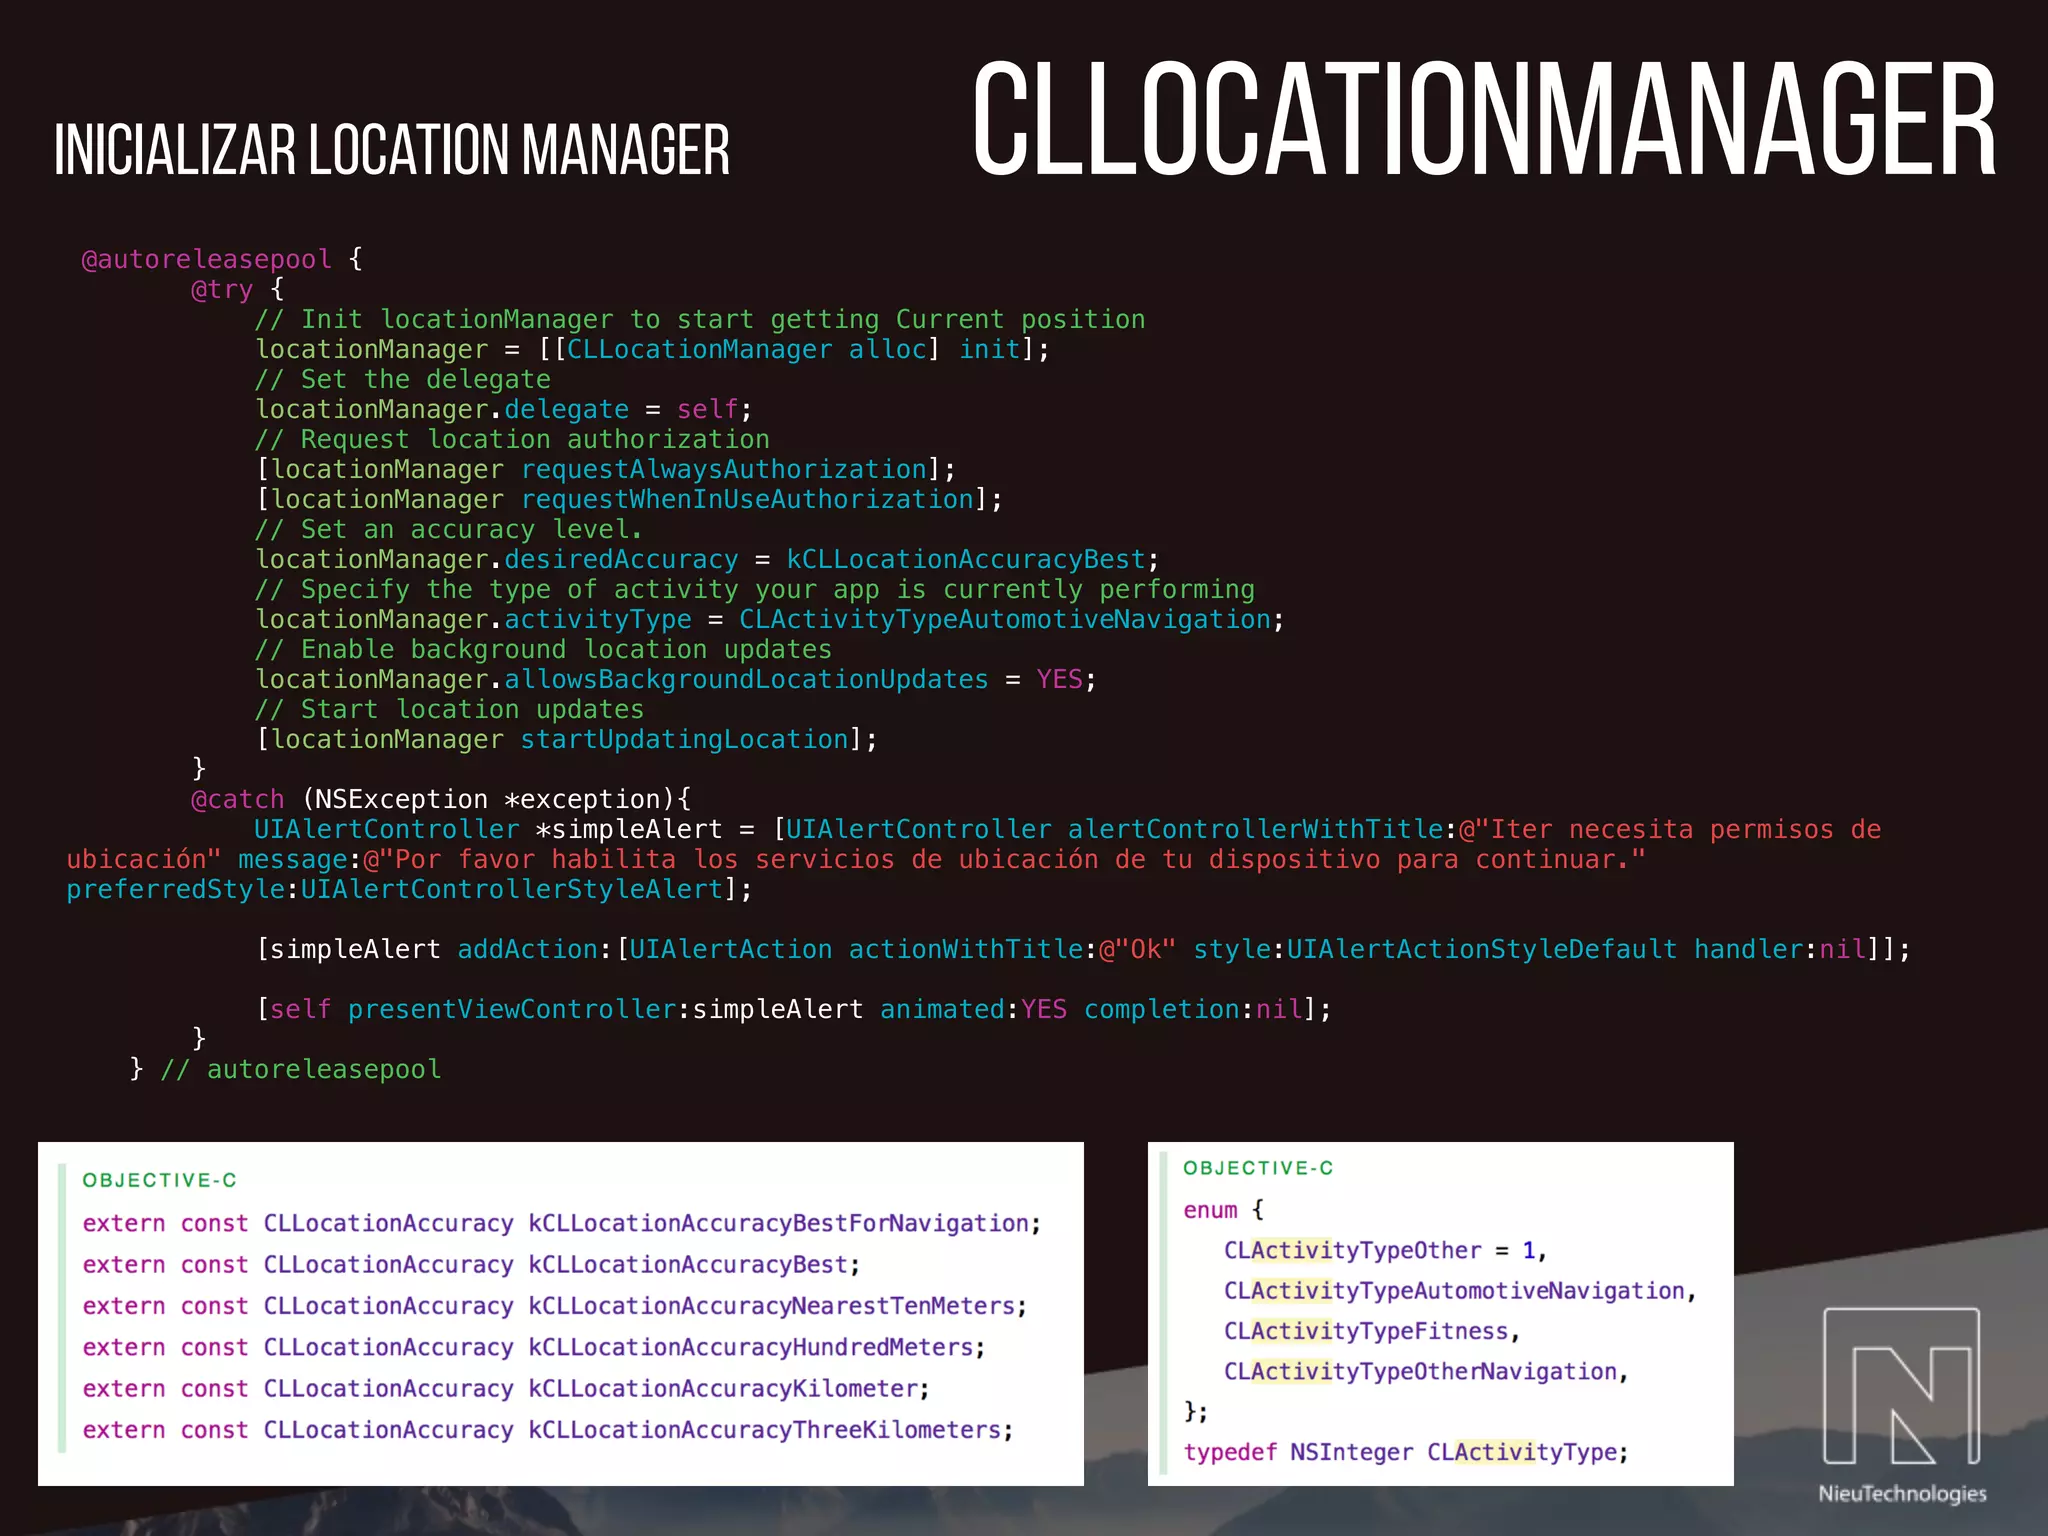Click (NSException *exception) in catch clause

pyautogui.click(x=489, y=799)
